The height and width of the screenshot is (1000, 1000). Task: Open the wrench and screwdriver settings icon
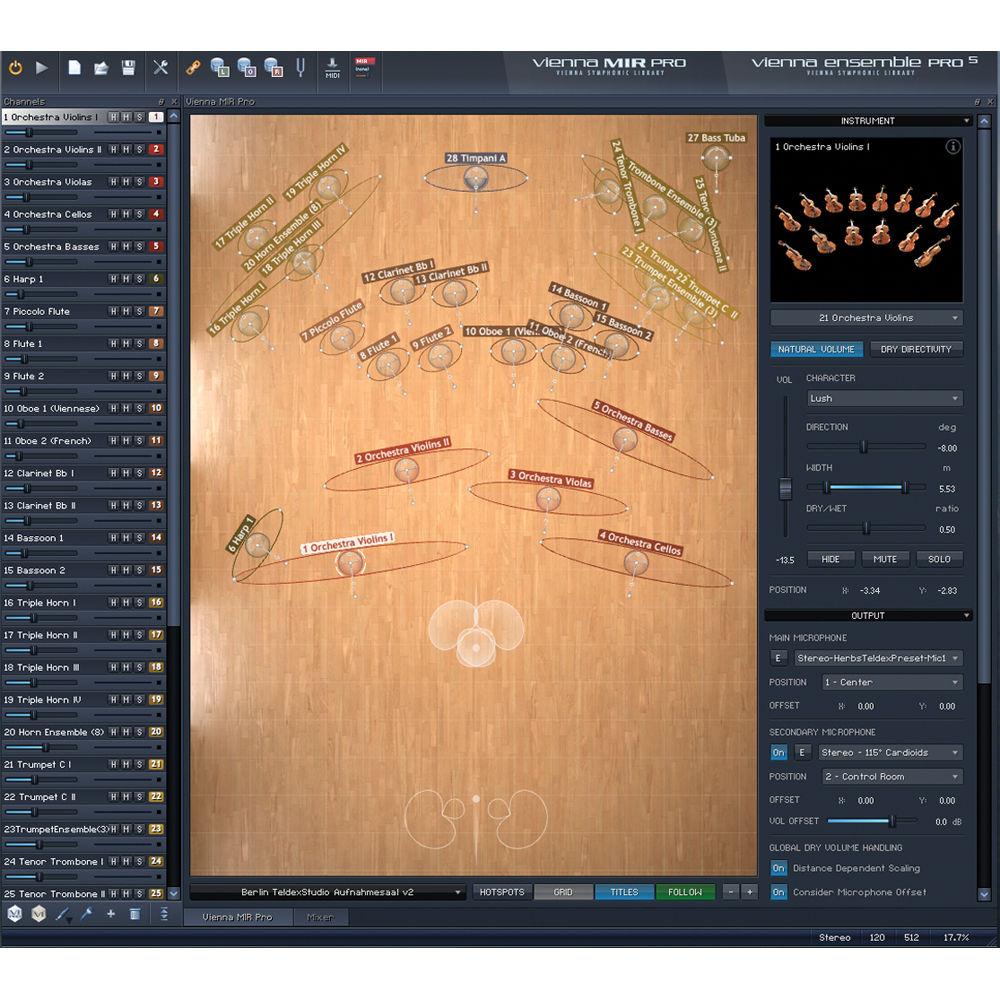tap(160, 68)
